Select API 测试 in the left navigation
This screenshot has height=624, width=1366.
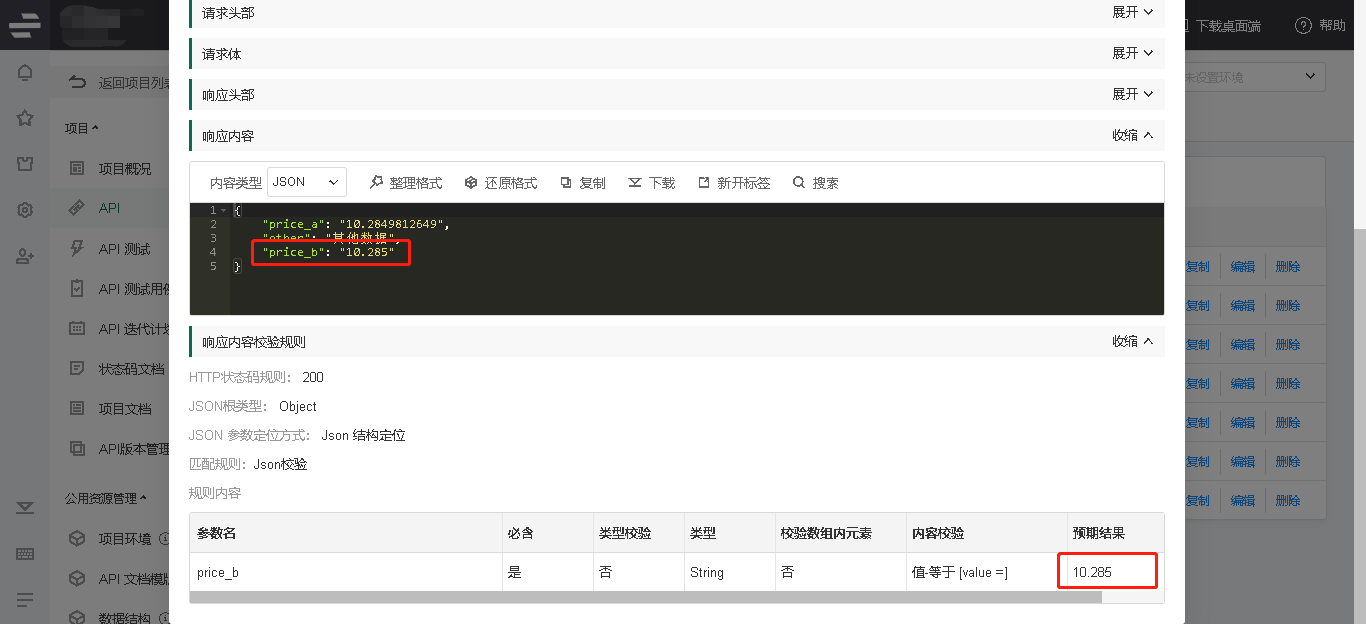point(124,248)
